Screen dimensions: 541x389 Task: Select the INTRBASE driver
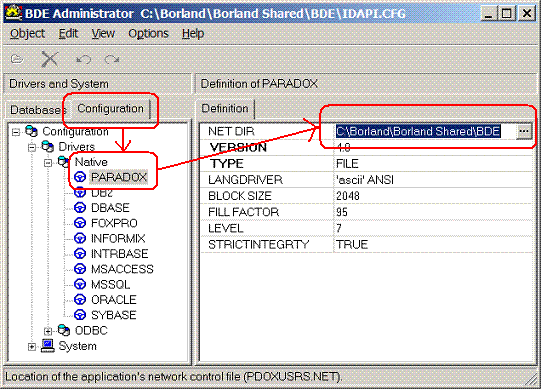pyautogui.click(x=119, y=254)
